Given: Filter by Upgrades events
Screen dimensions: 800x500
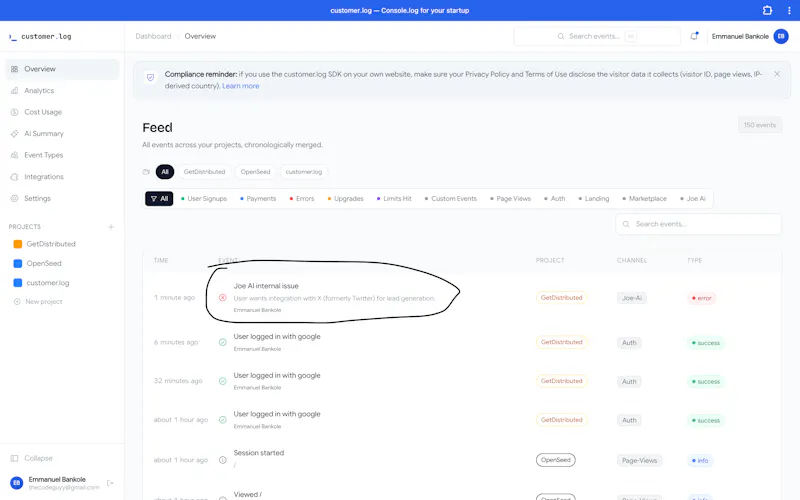Looking at the screenshot, I should tap(345, 198).
